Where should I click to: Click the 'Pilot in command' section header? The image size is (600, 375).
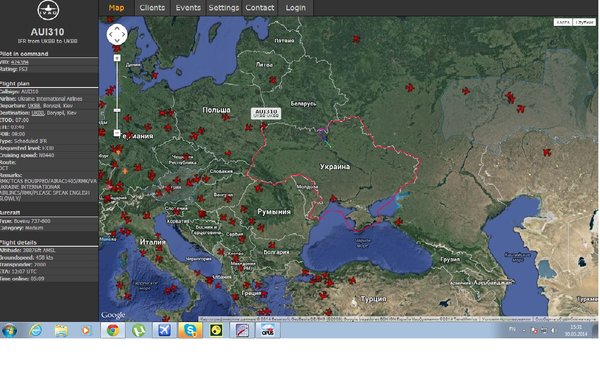pos(24,54)
